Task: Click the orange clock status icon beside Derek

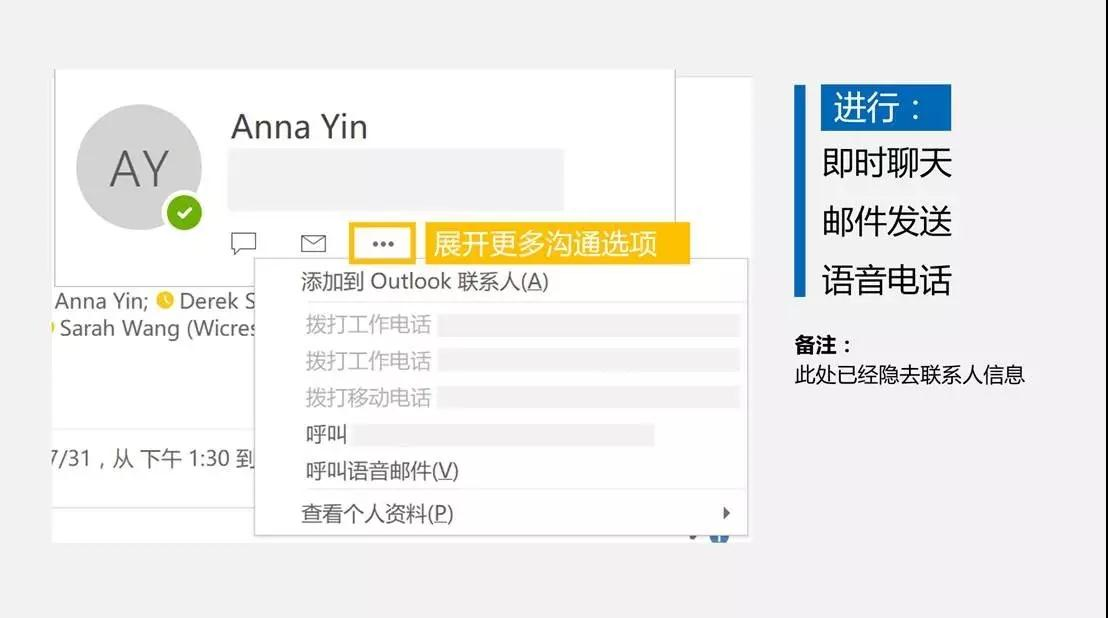Action: [165, 300]
